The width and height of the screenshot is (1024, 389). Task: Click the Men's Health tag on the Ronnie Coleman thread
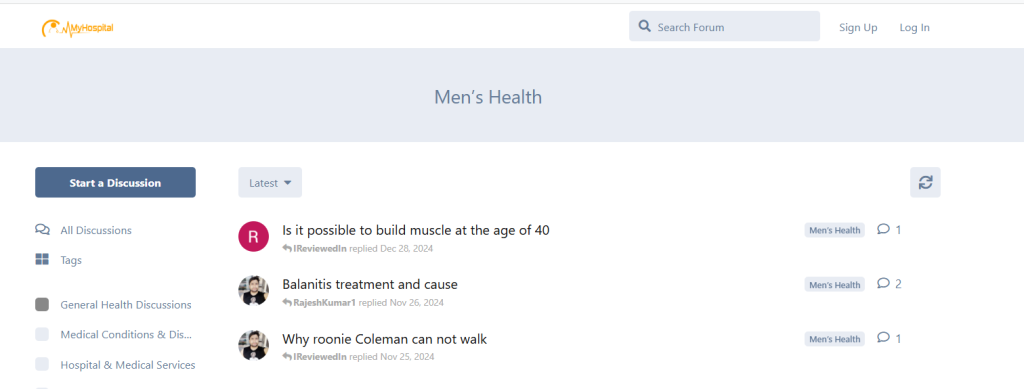(x=835, y=339)
